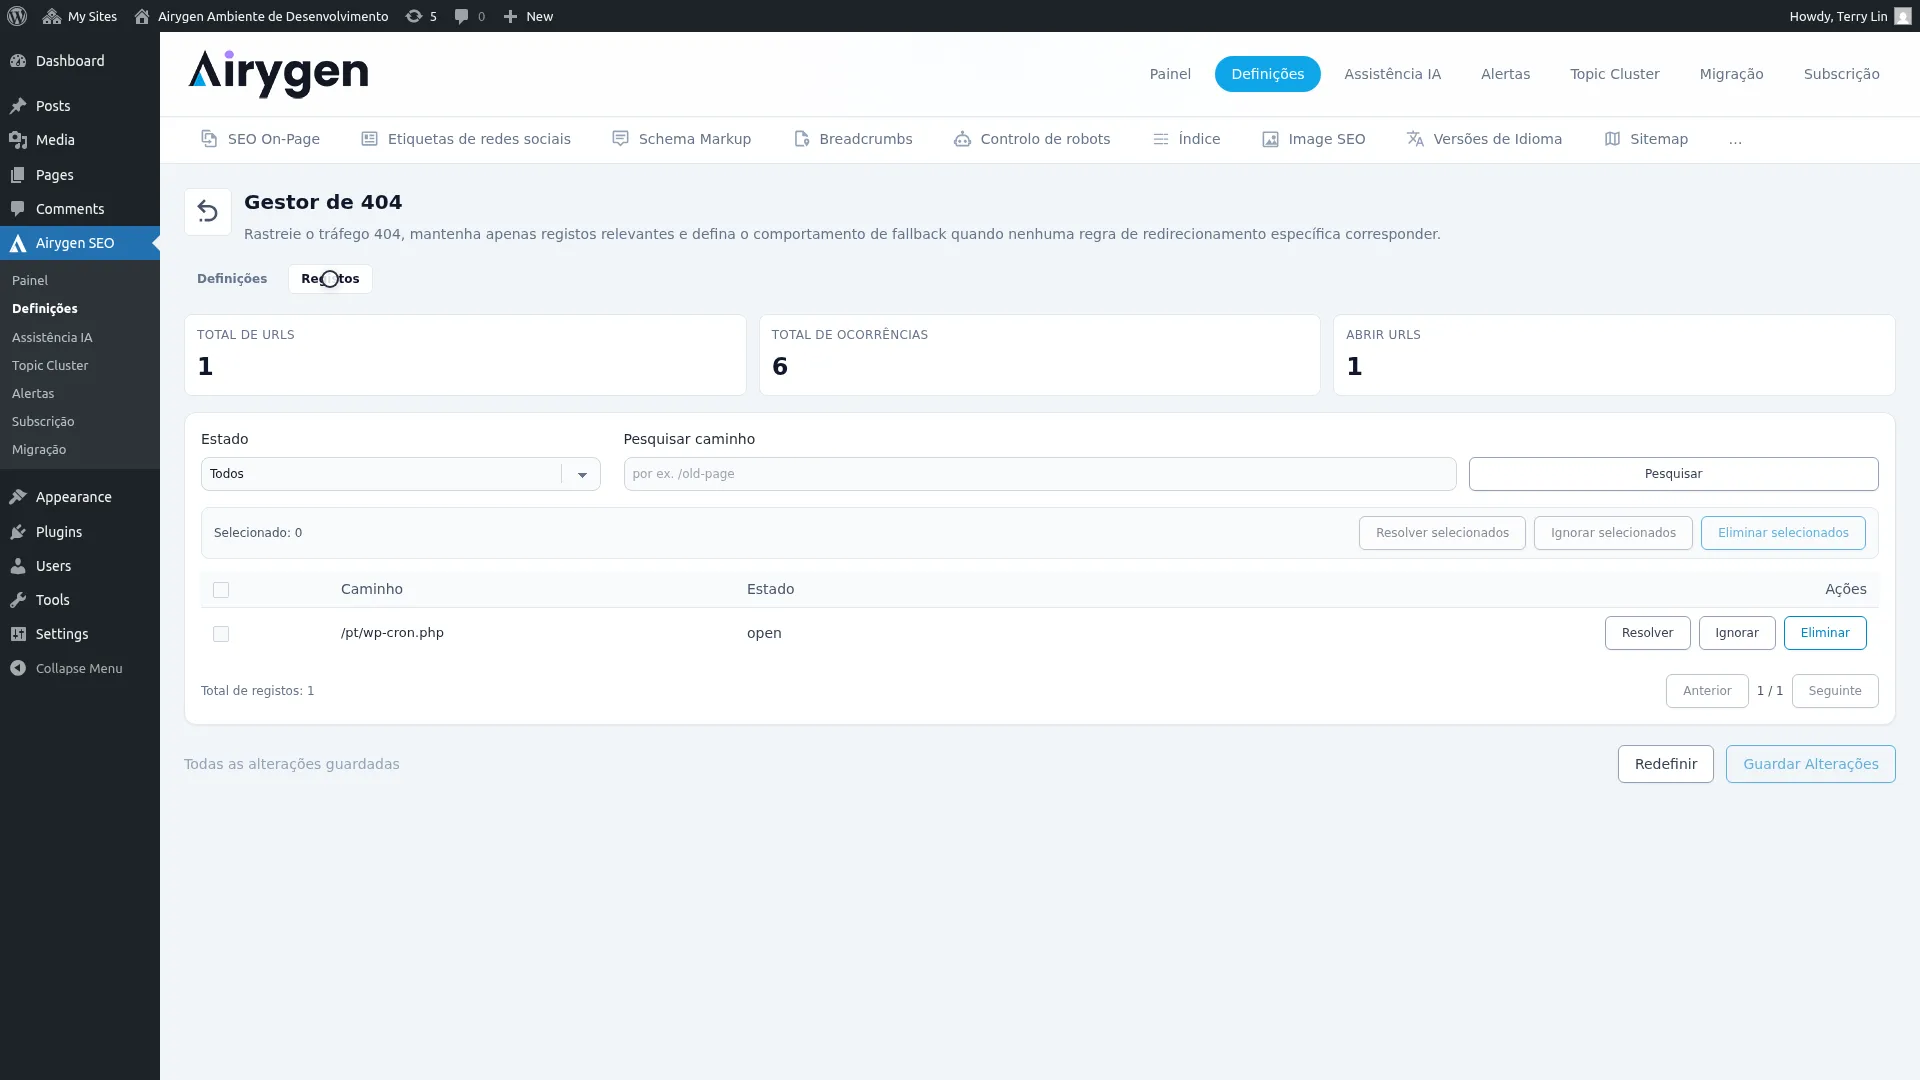Click the Sitemap map icon

[1612, 139]
